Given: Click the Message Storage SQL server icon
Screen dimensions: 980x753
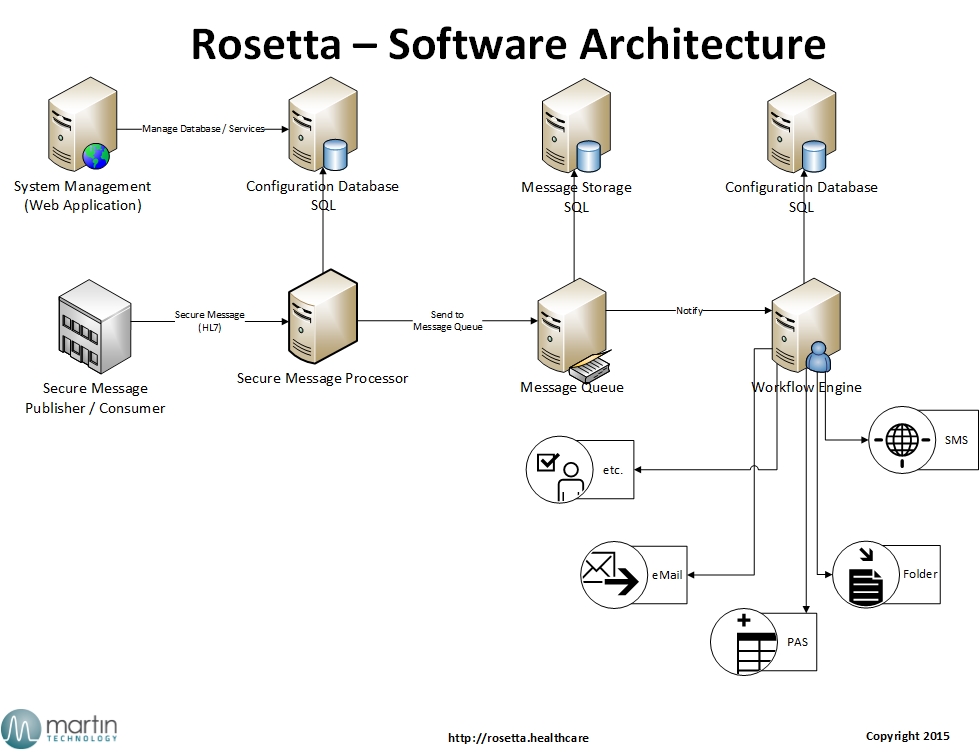Looking at the screenshot, I should click(x=576, y=126).
